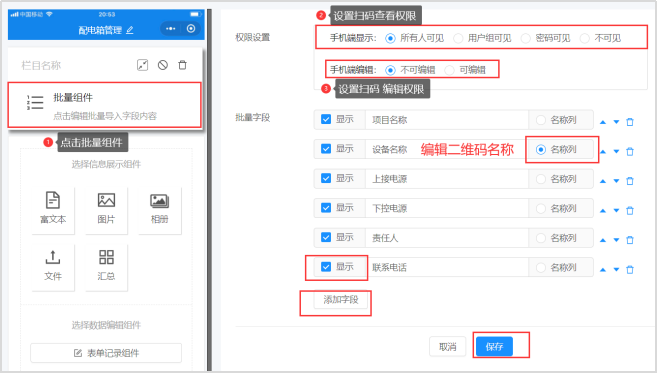Toggle the 显示 checkbox for 下控电源
This screenshot has height=373, width=657.
[x=326, y=208]
